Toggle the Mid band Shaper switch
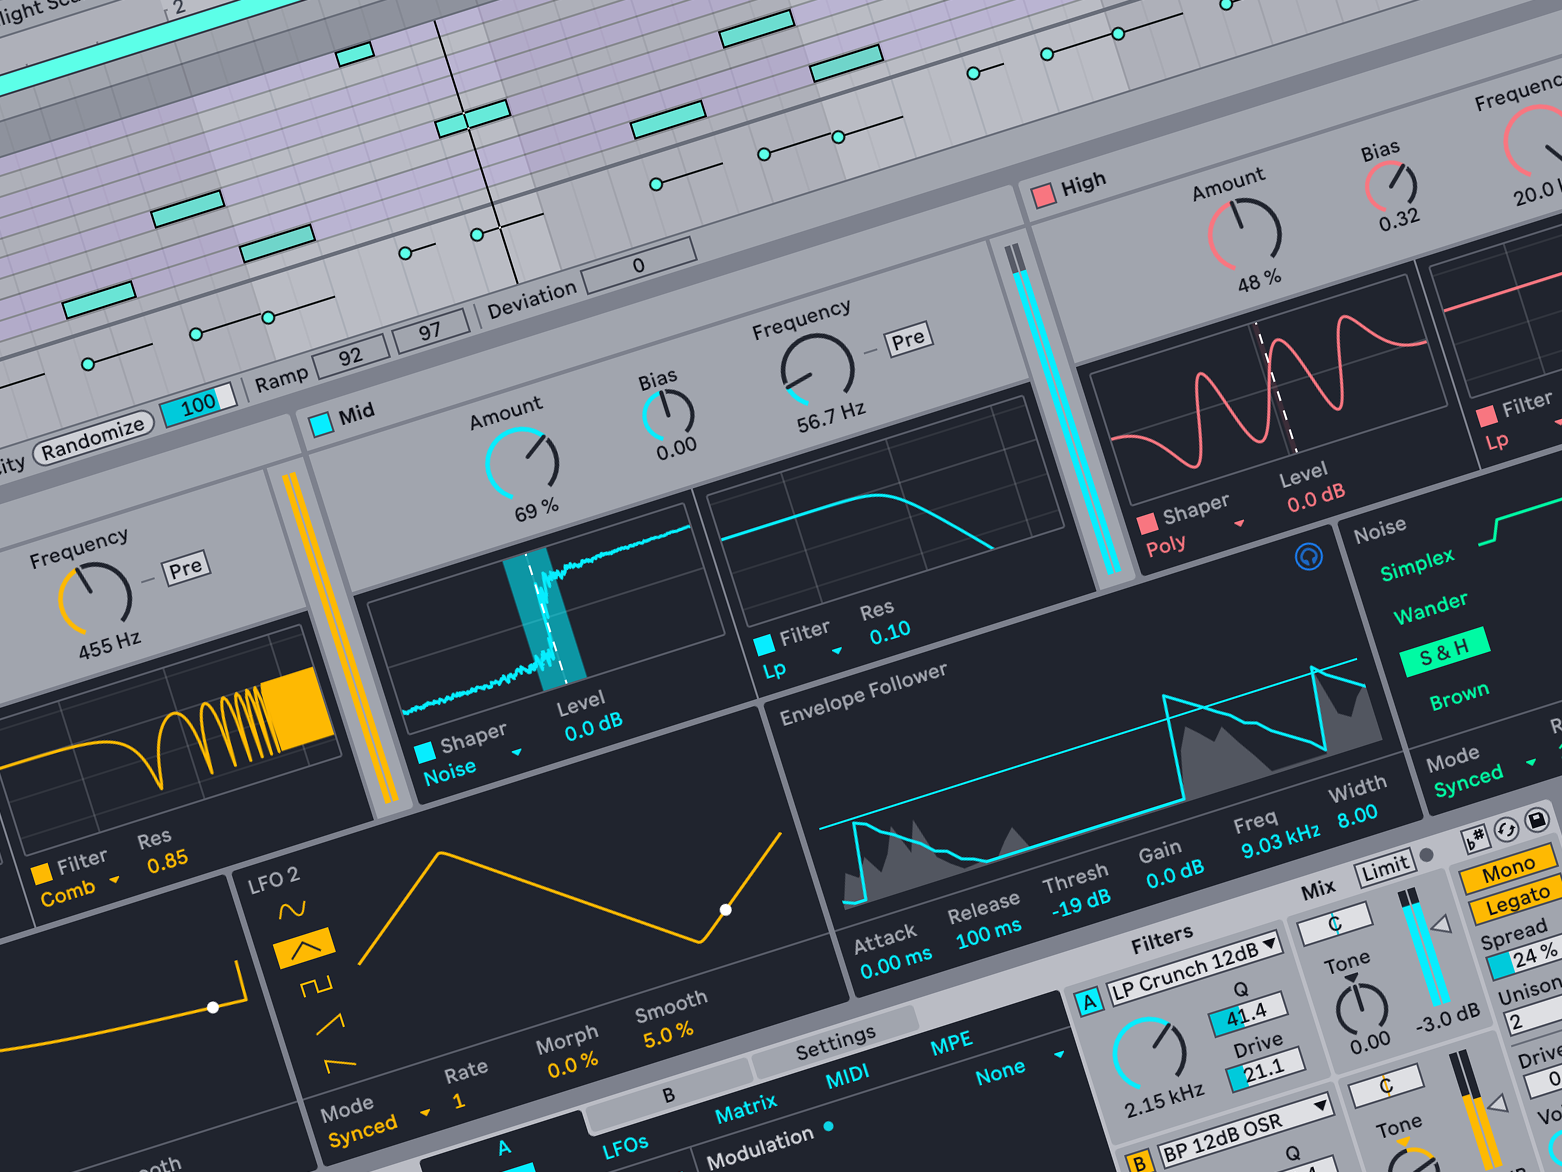The width and height of the screenshot is (1562, 1172). point(424,751)
